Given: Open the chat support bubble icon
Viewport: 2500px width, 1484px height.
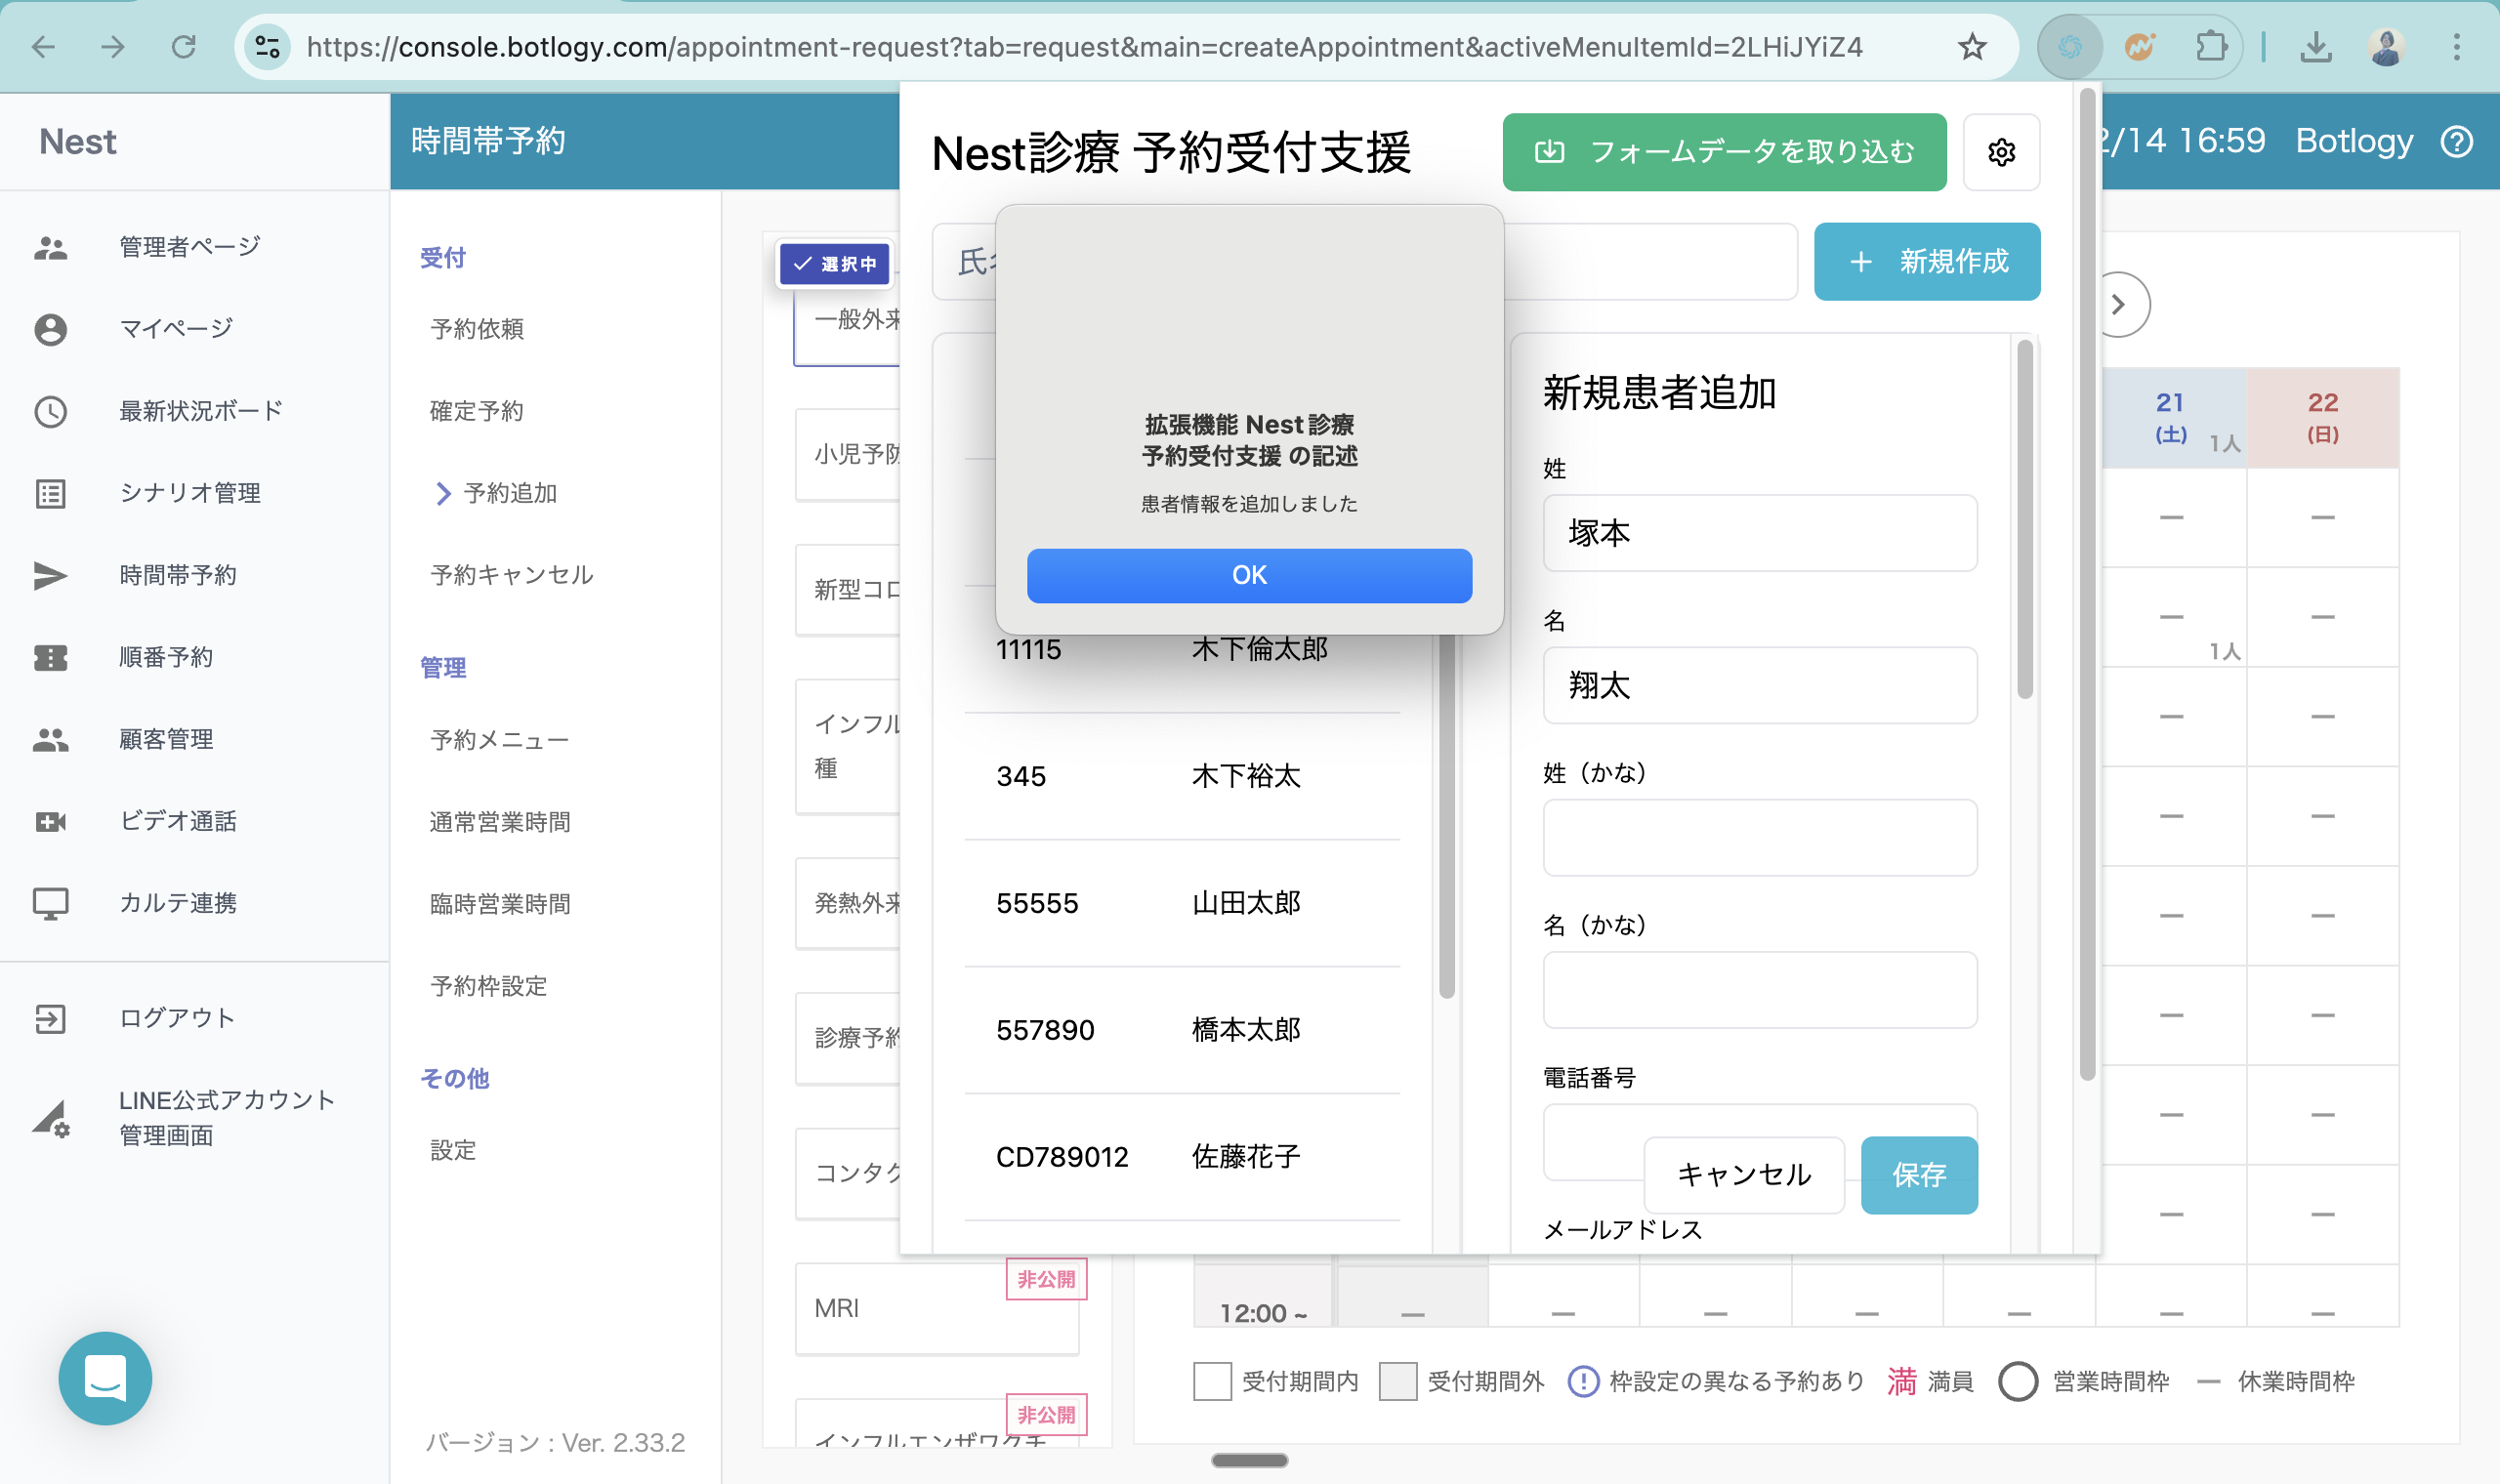Looking at the screenshot, I should [x=105, y=1378].
